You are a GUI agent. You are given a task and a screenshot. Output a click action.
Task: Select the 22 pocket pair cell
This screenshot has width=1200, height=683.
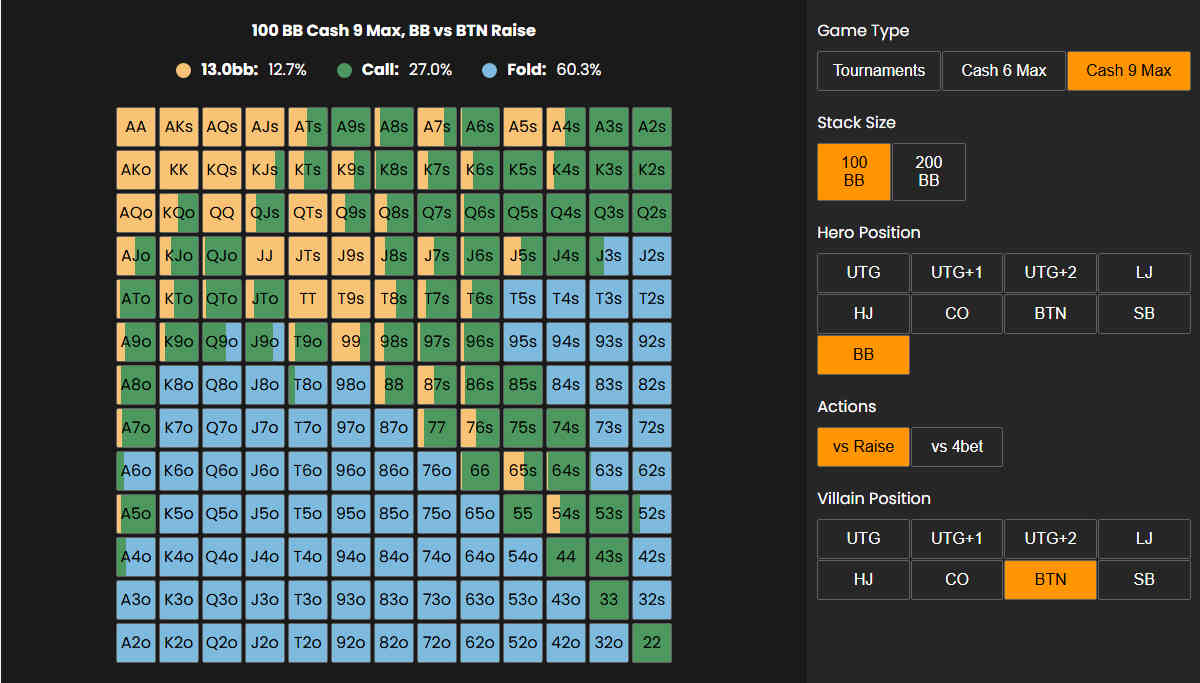(x=652, y=643)
